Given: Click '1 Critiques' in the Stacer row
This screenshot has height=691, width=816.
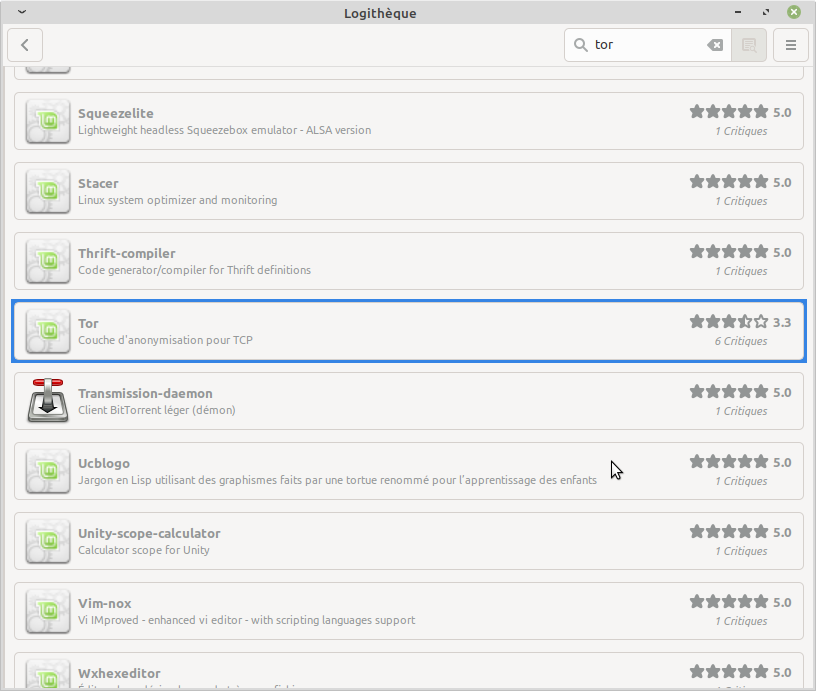Looking at the screenshot, I should (x=741, y=201).
